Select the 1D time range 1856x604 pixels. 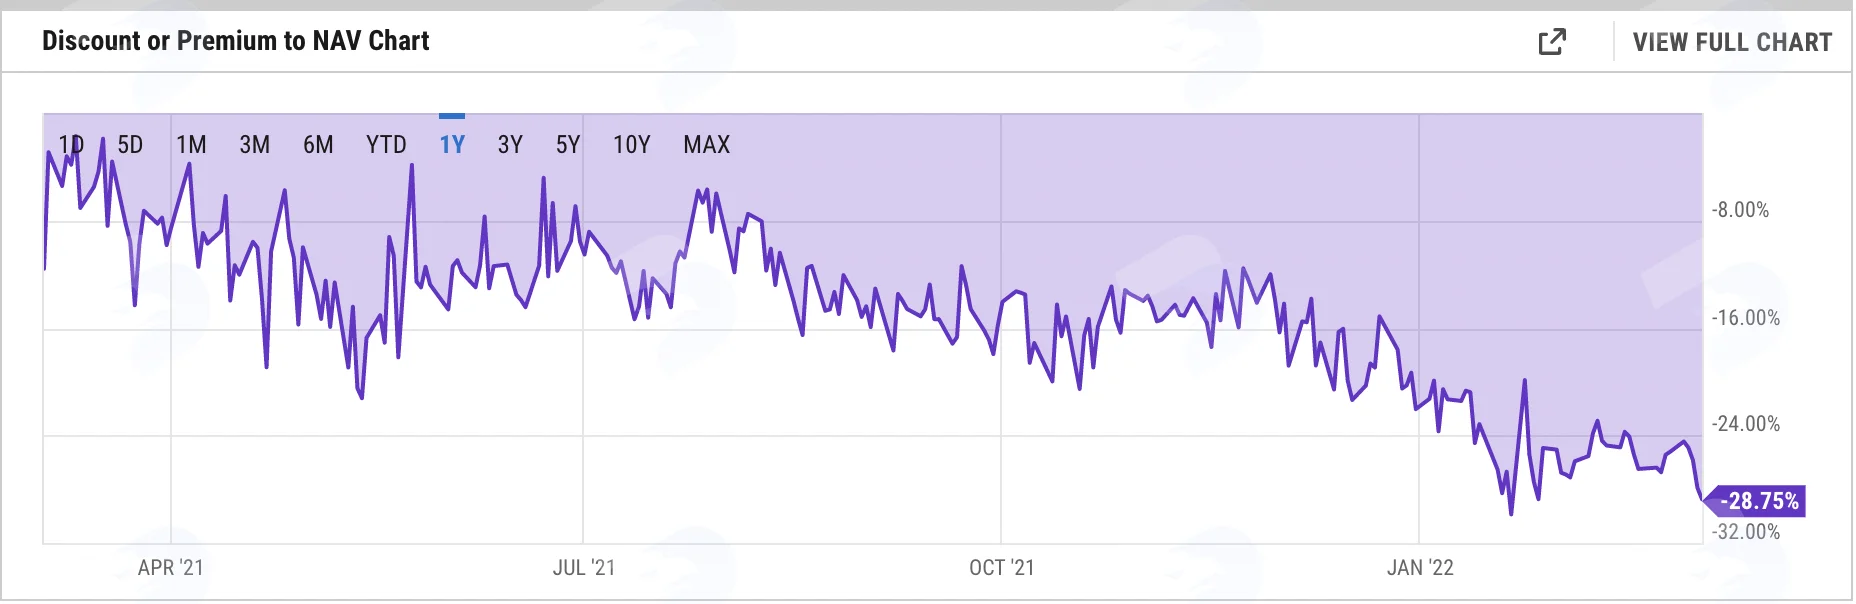pyautogui.click(x=71, y=145)
